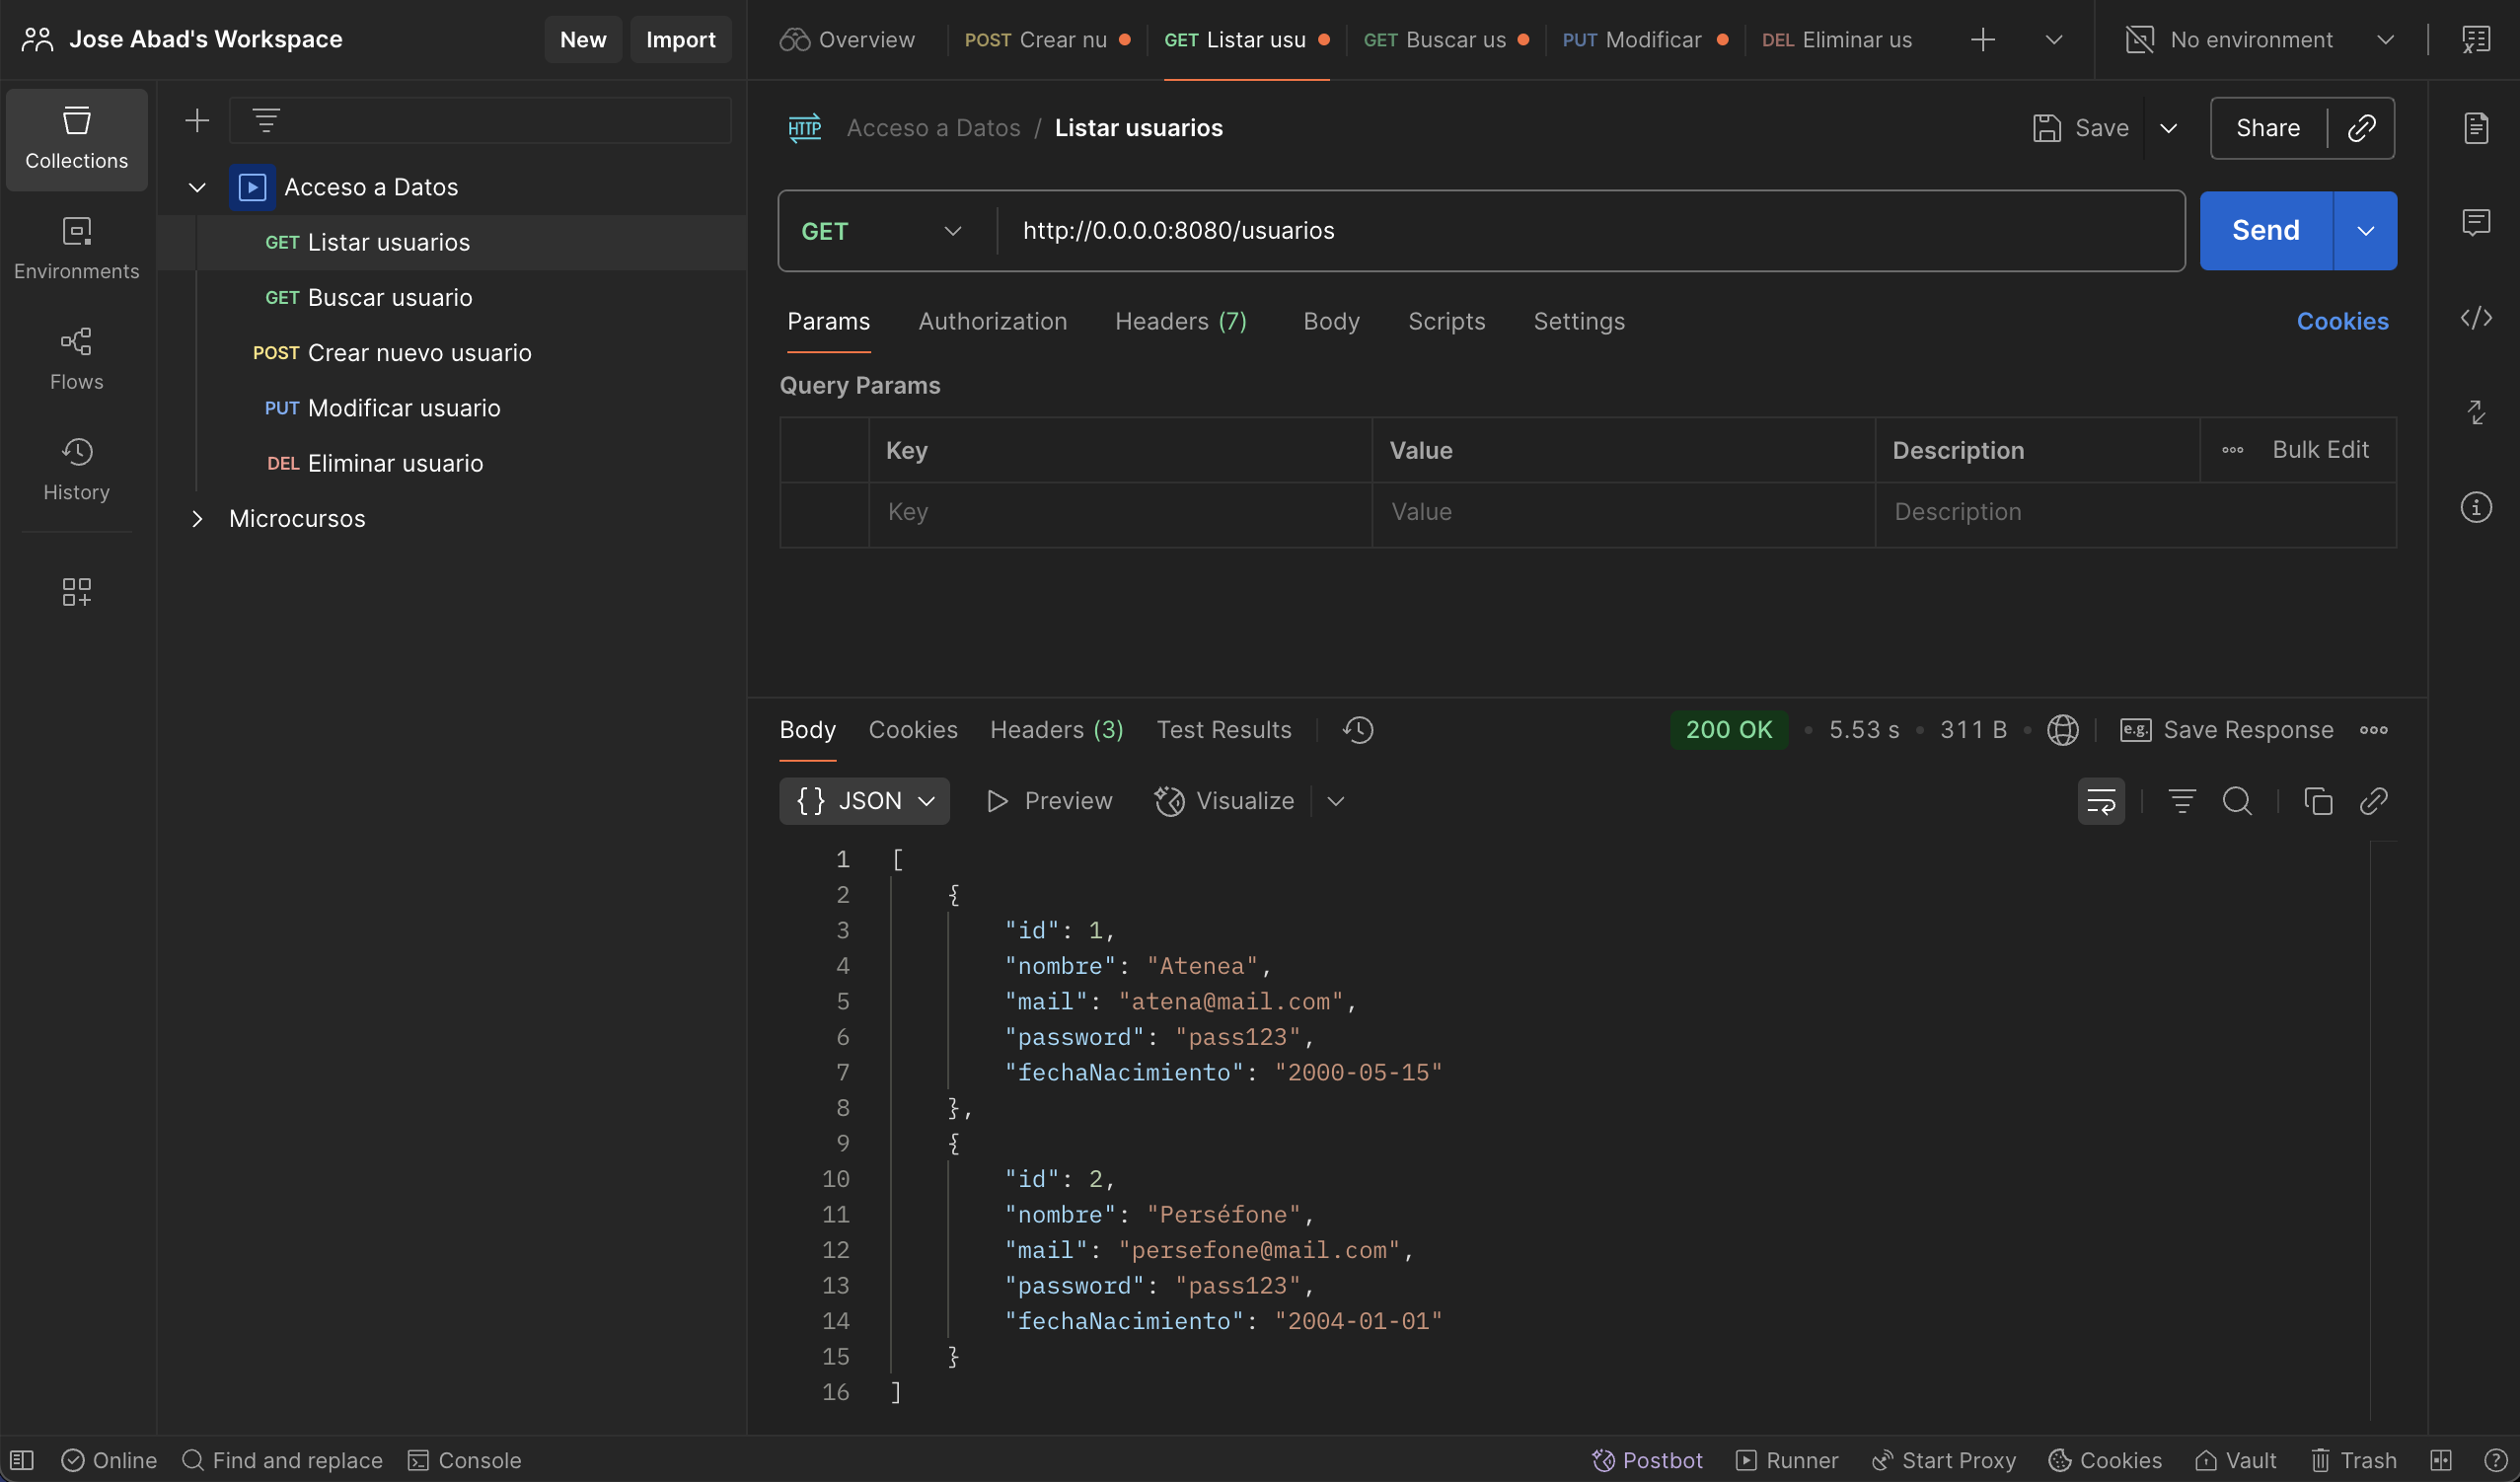The height and width of the screenshot is (1482, 2520).
Task: Open the JSON format dropdown
Action: tap(864, 801)
